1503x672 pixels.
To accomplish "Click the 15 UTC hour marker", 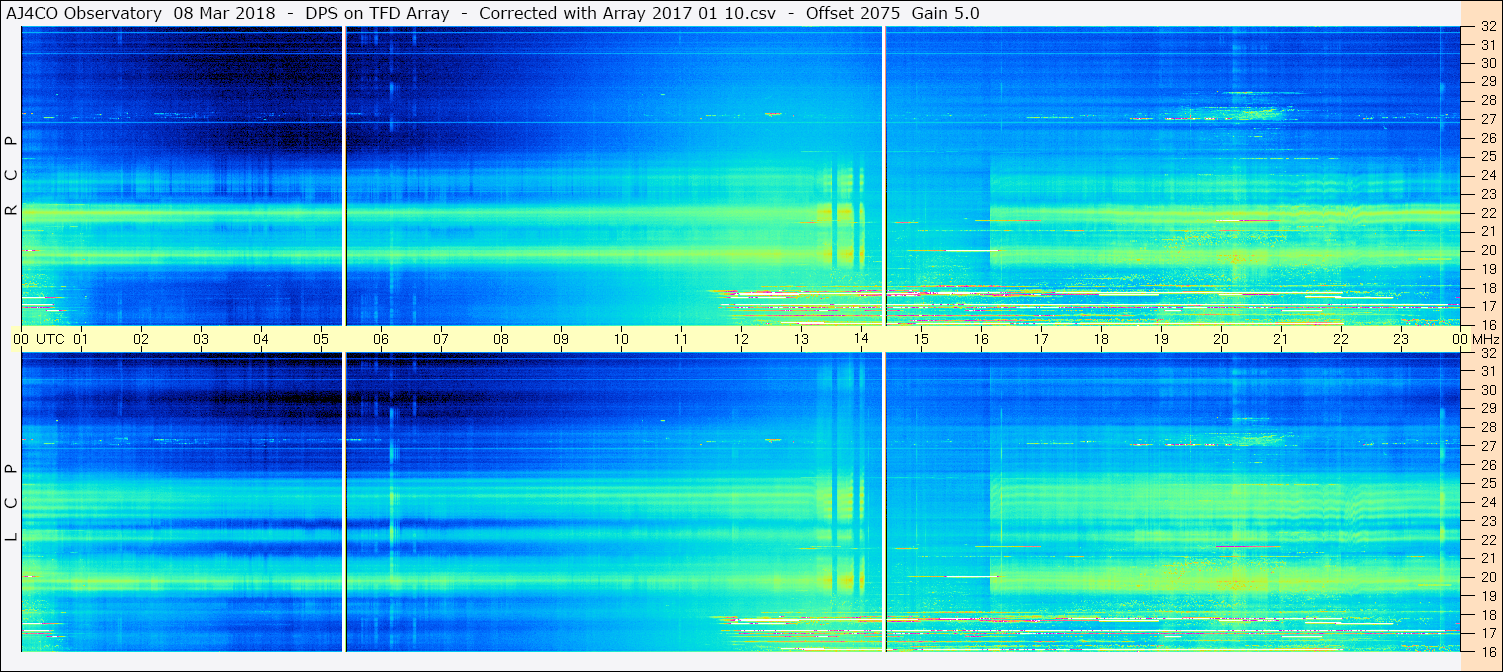I will tap(921, 339).
